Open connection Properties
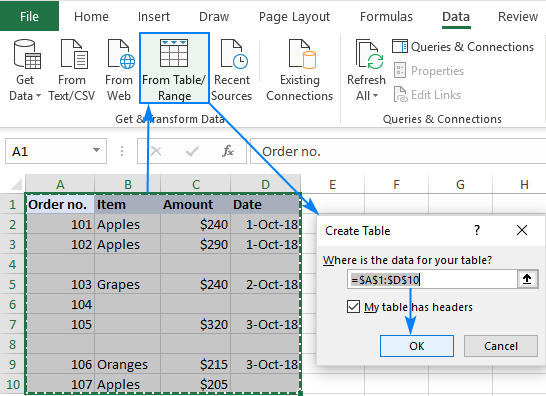The width and height of the screenshot is (546, 396). pyautogui.click(x=429, y=71)
